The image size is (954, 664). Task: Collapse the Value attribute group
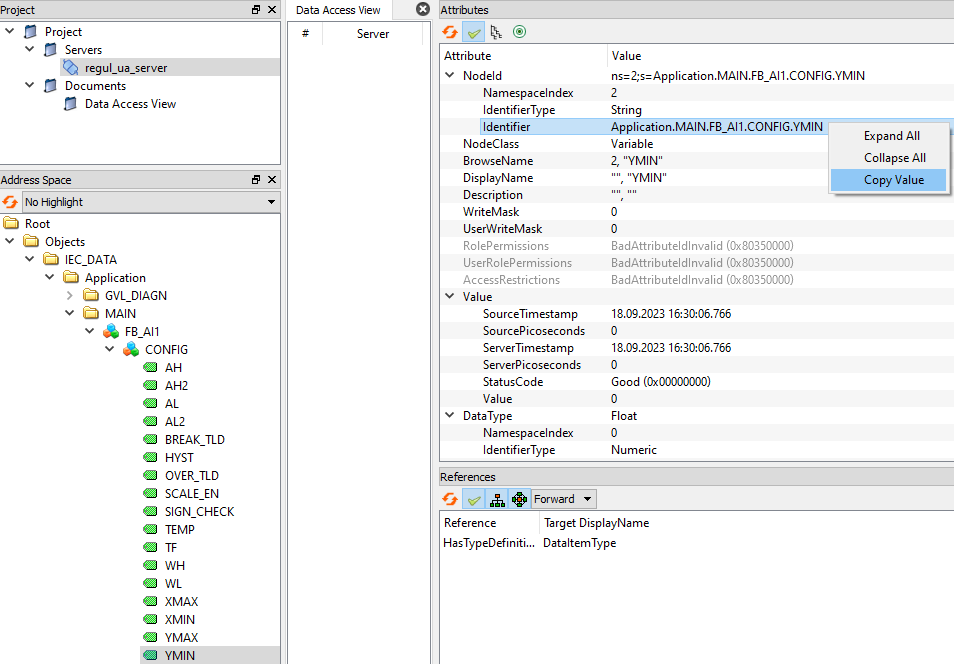449,297
